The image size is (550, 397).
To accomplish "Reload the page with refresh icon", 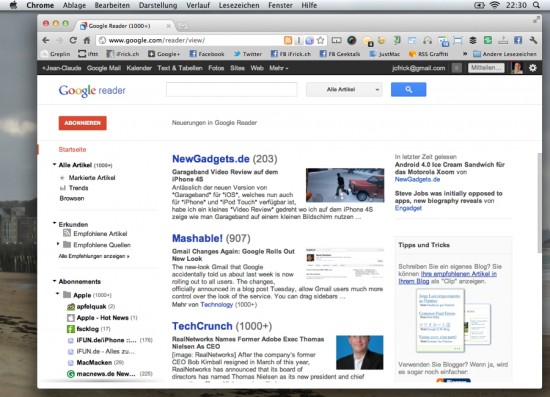I will click(x=73, y=40).
